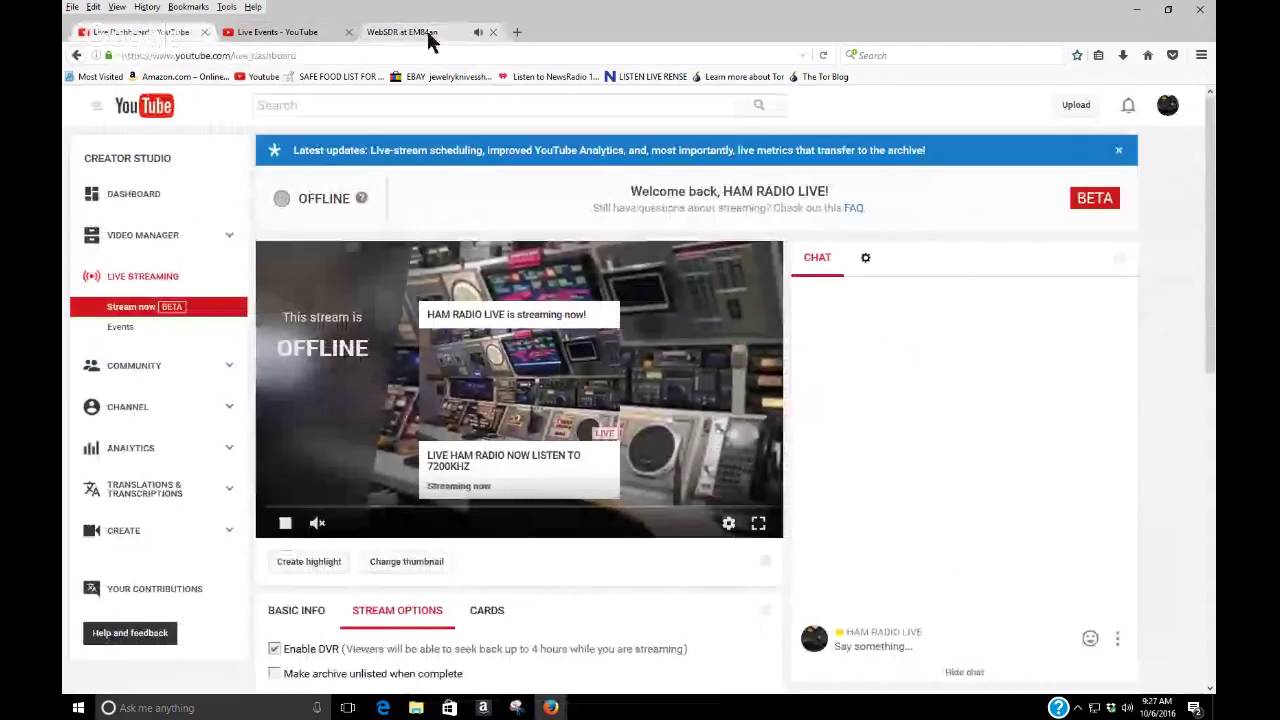Open the Firefox downloads arrow
The image size is (1280, 720).
[1123, 55]
